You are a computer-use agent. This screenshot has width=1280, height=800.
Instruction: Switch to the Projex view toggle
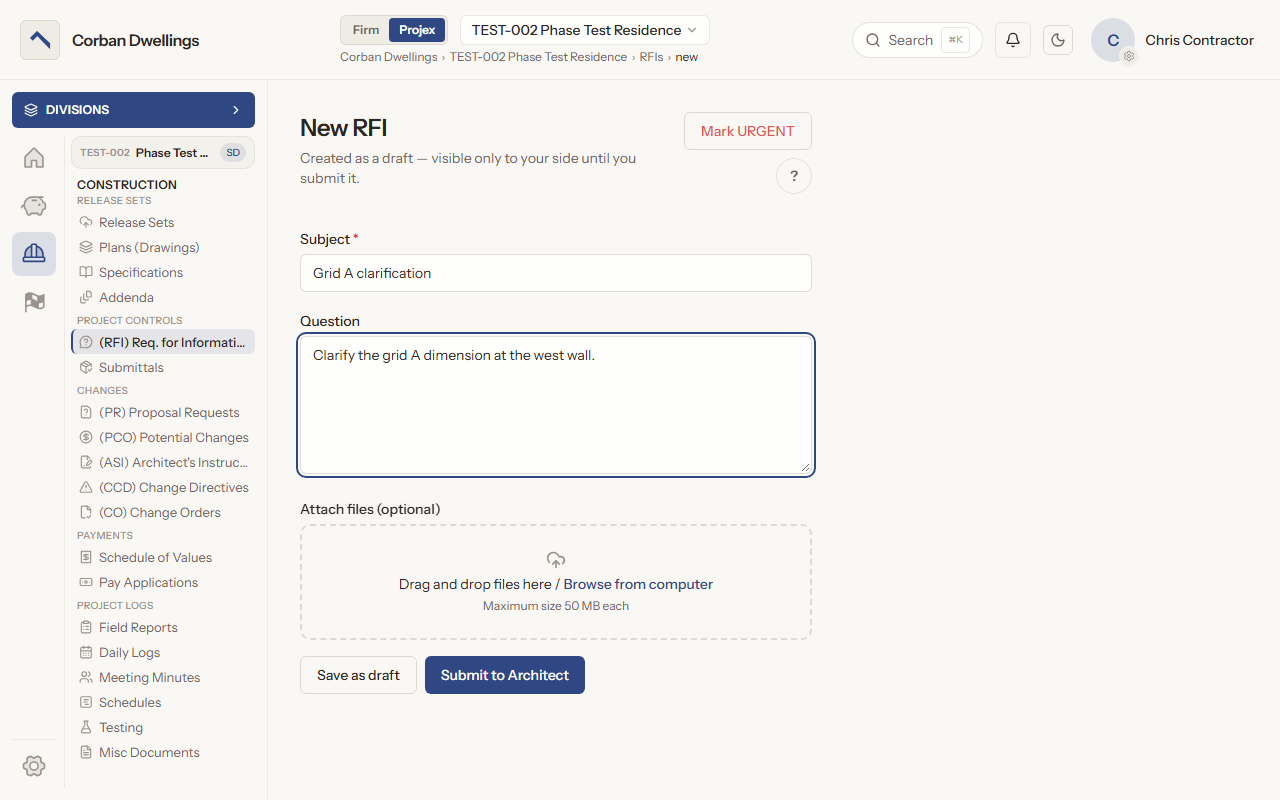tap(417, 30)
